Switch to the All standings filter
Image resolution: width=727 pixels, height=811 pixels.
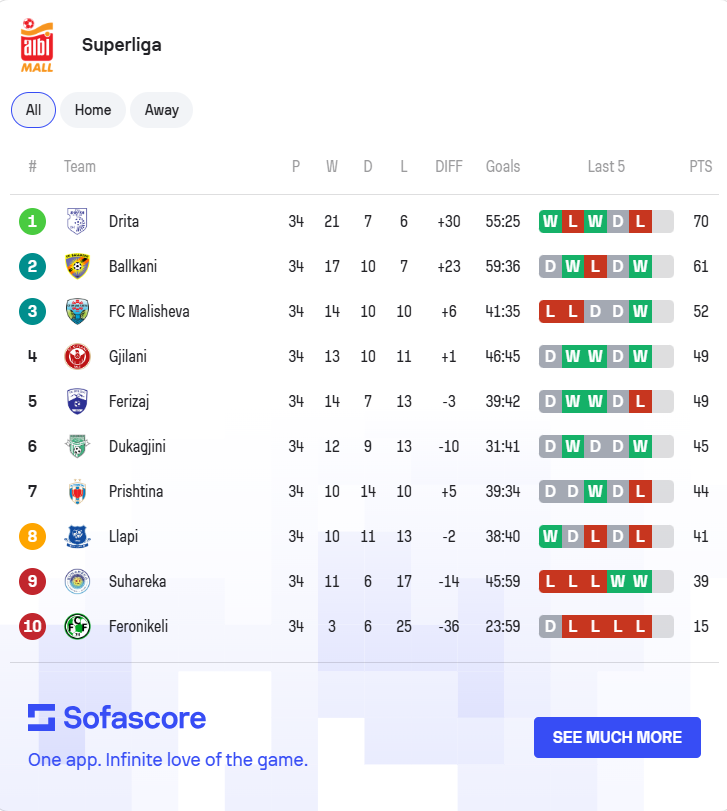(34, 110)
